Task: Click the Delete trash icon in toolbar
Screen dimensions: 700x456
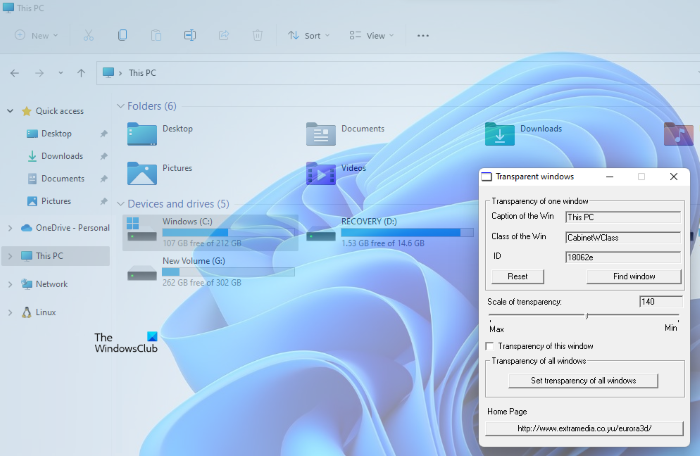Action: tap(258, 35)
